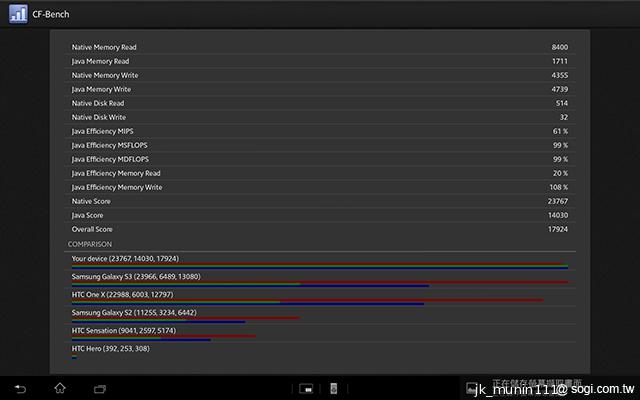Select the Java Score row

(x=320, y=215)
